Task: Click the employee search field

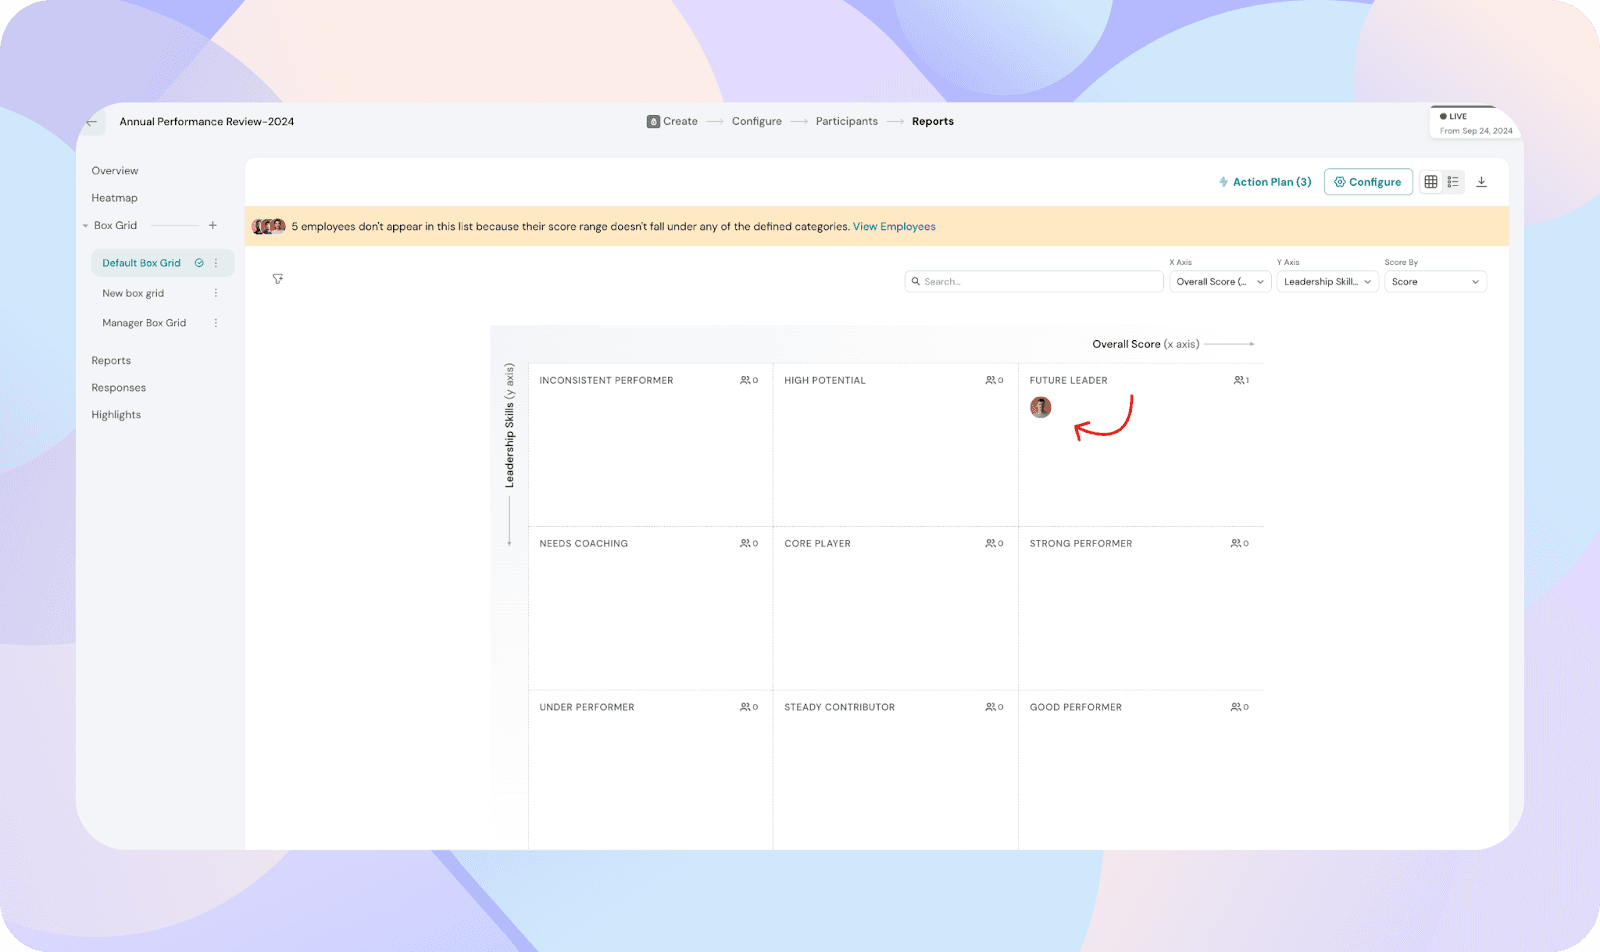Action: pos(1035,282)
